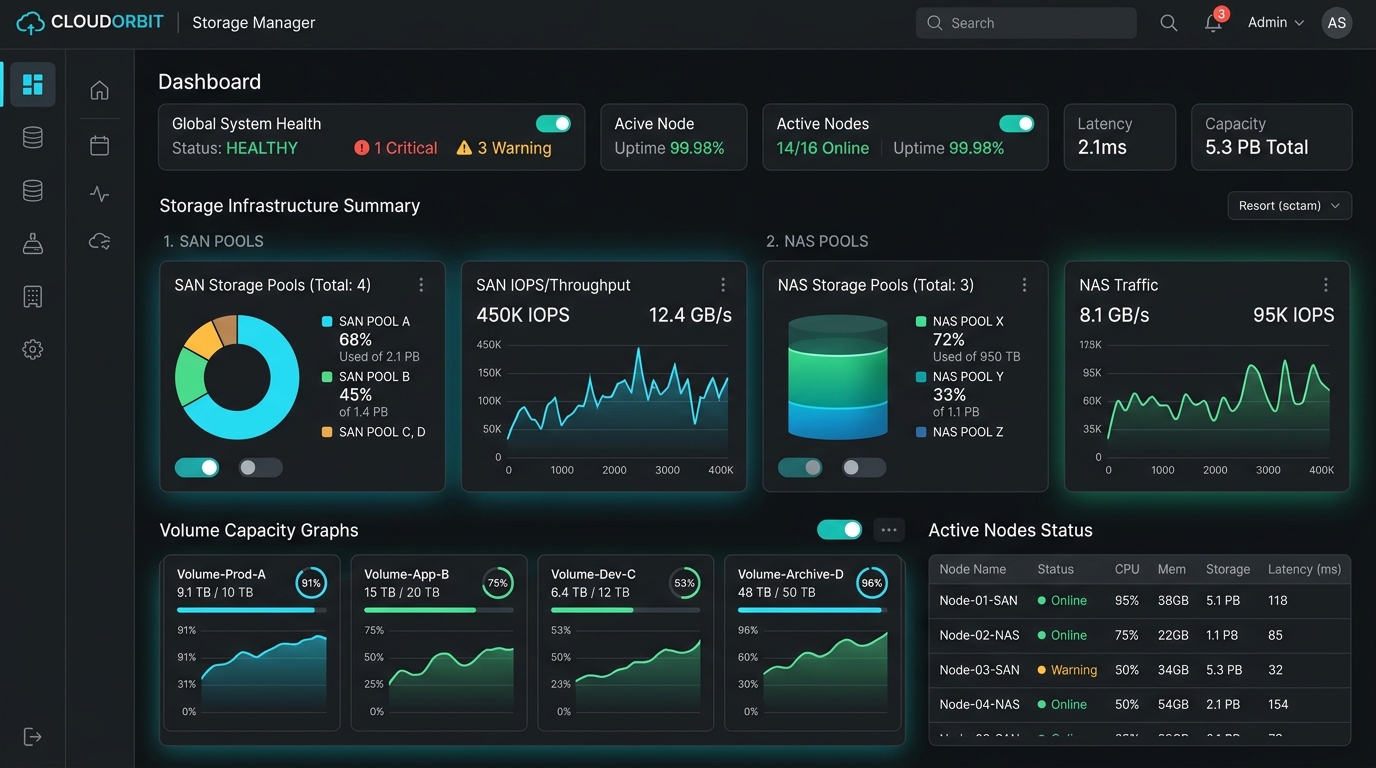
Task: Click SAN POOL A cyan legend swatch
Action: point(327,322)
